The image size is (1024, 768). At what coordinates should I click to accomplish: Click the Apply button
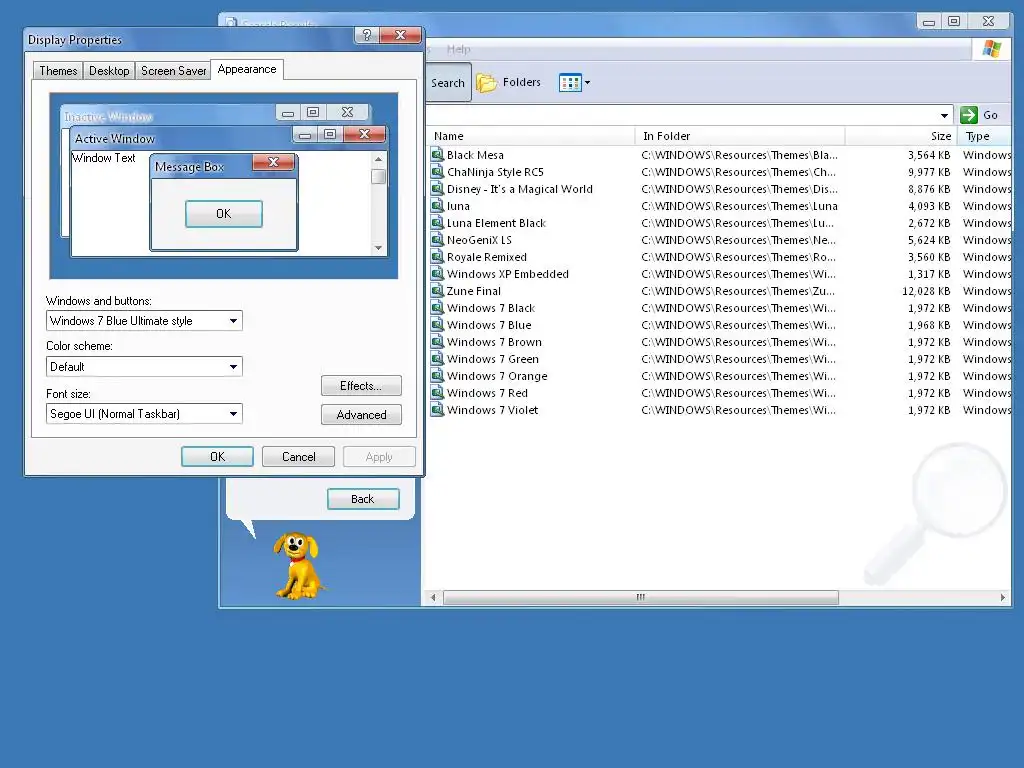379,456
